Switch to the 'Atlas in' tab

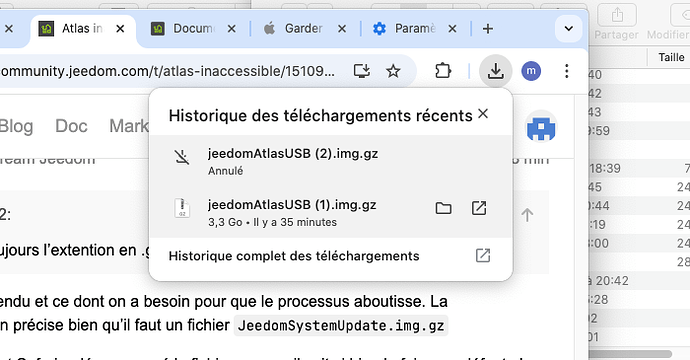(x=82, y=29)
